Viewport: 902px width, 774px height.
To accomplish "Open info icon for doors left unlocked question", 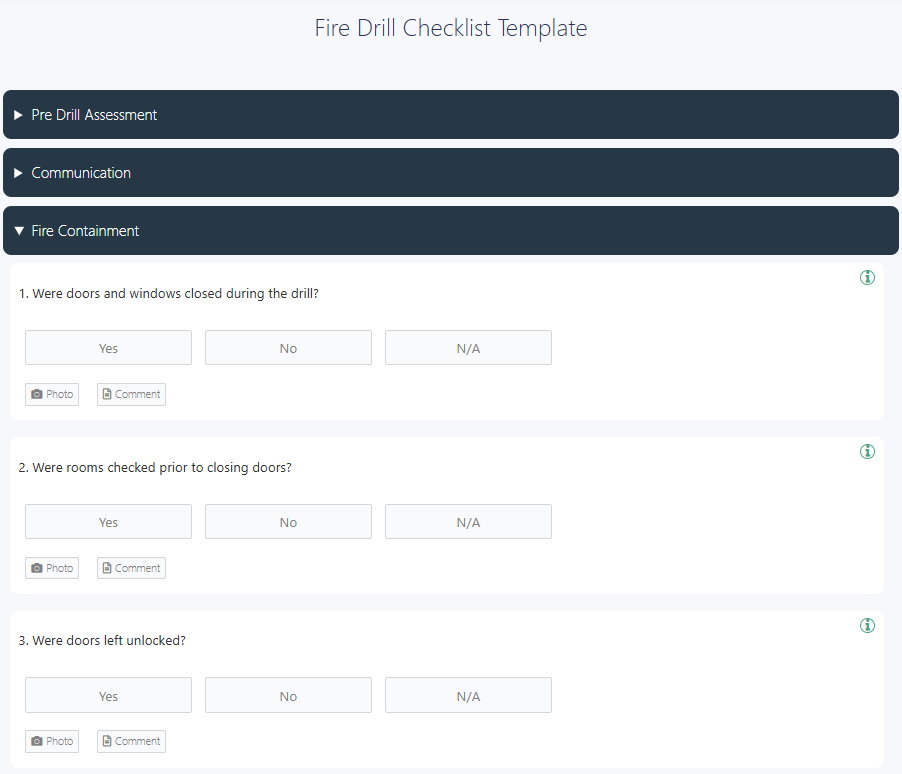I will (x=867, y=625).
